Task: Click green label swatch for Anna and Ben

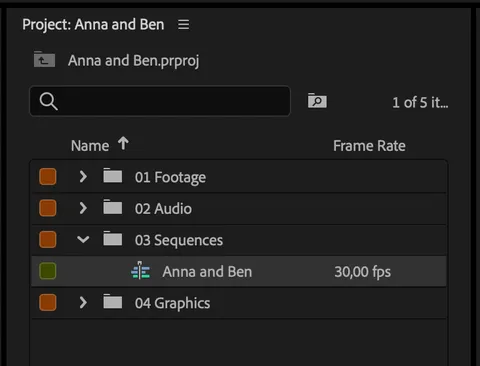Action: 48,271
